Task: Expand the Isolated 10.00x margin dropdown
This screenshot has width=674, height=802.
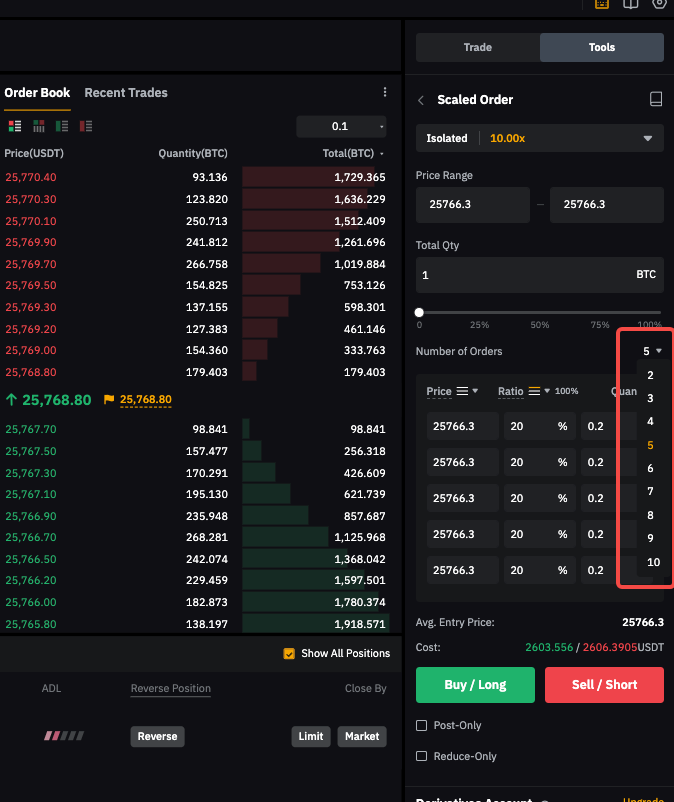Action: (539, 138)
